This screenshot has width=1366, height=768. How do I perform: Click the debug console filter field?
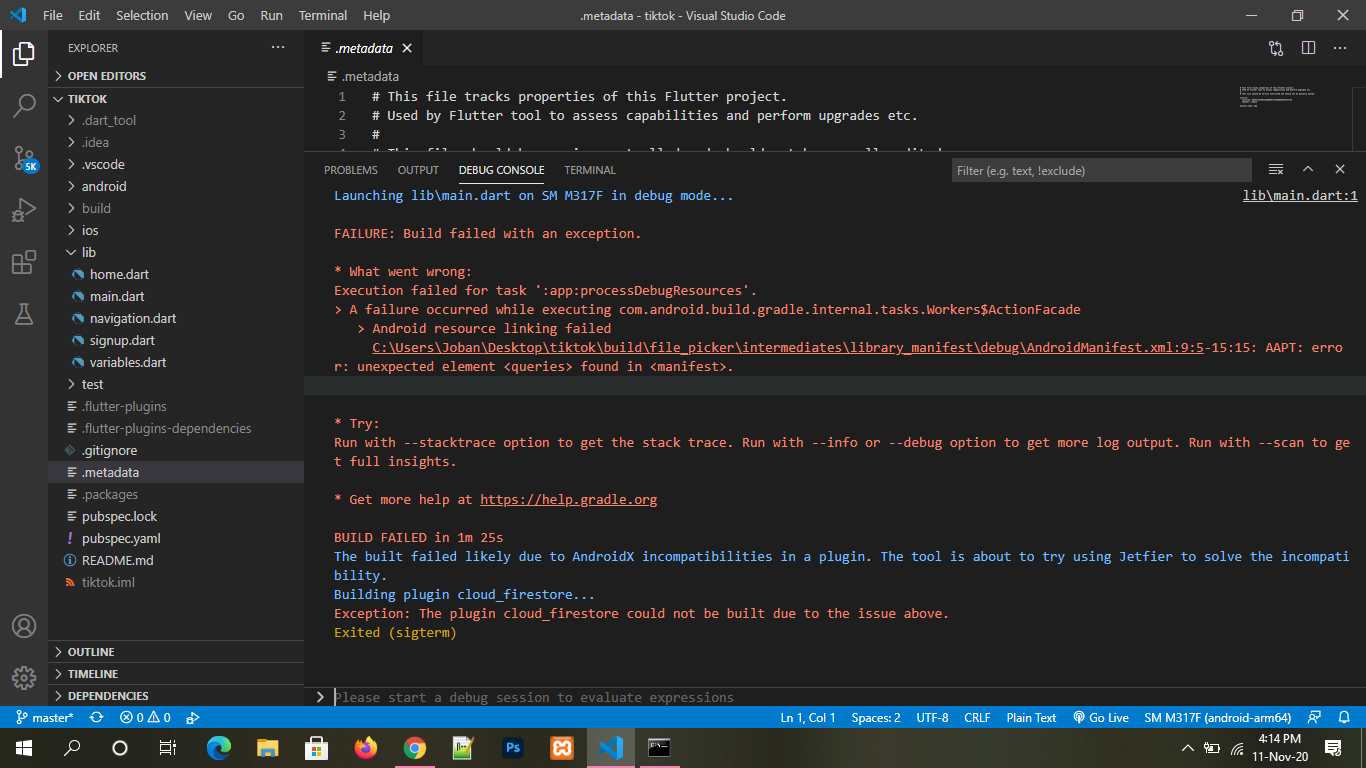click(1101, 170)
